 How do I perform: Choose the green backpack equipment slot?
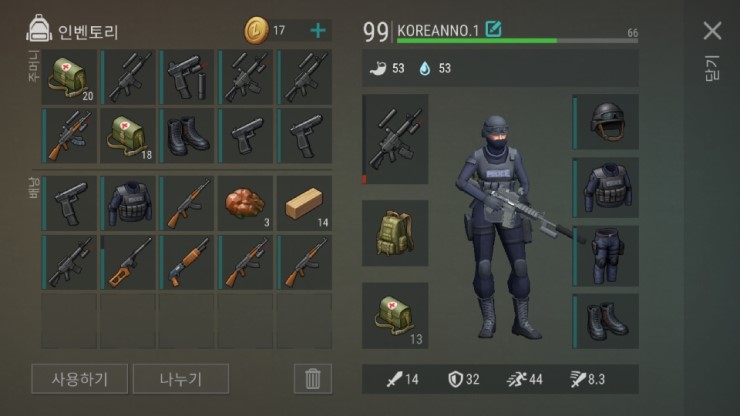395,233
